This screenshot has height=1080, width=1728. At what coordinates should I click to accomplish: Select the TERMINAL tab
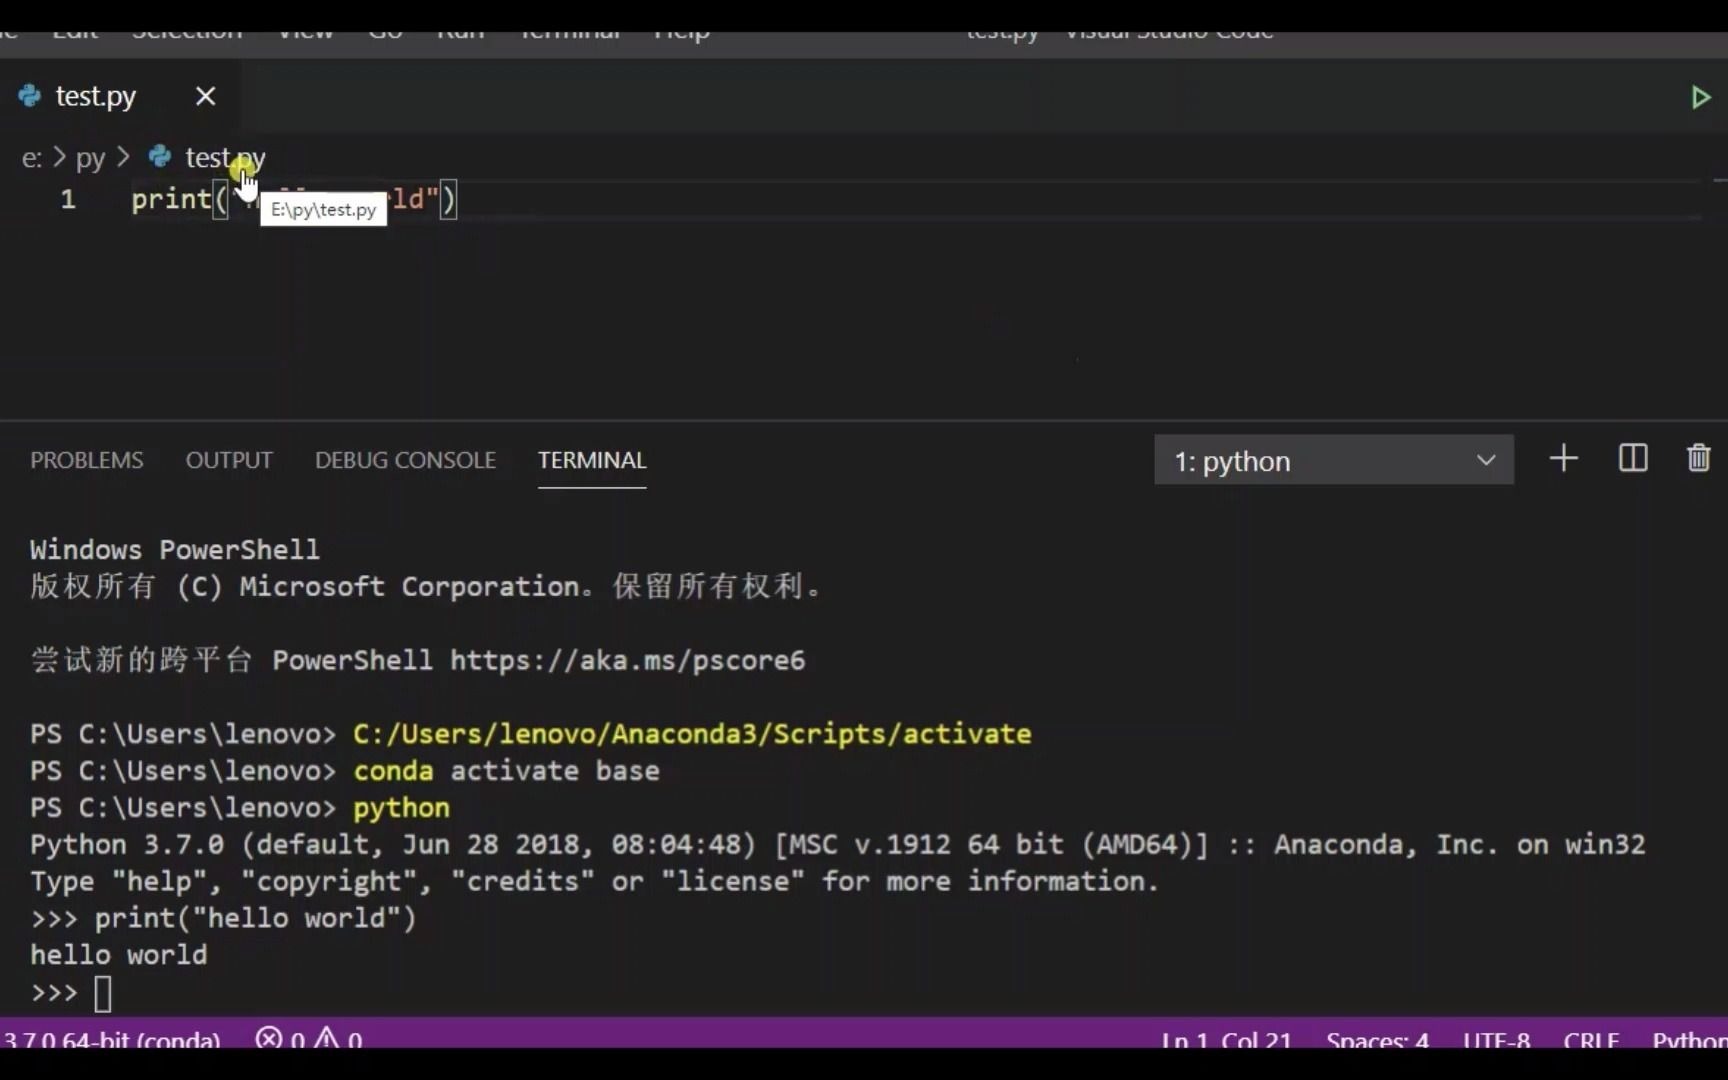(x=592, y=460)
